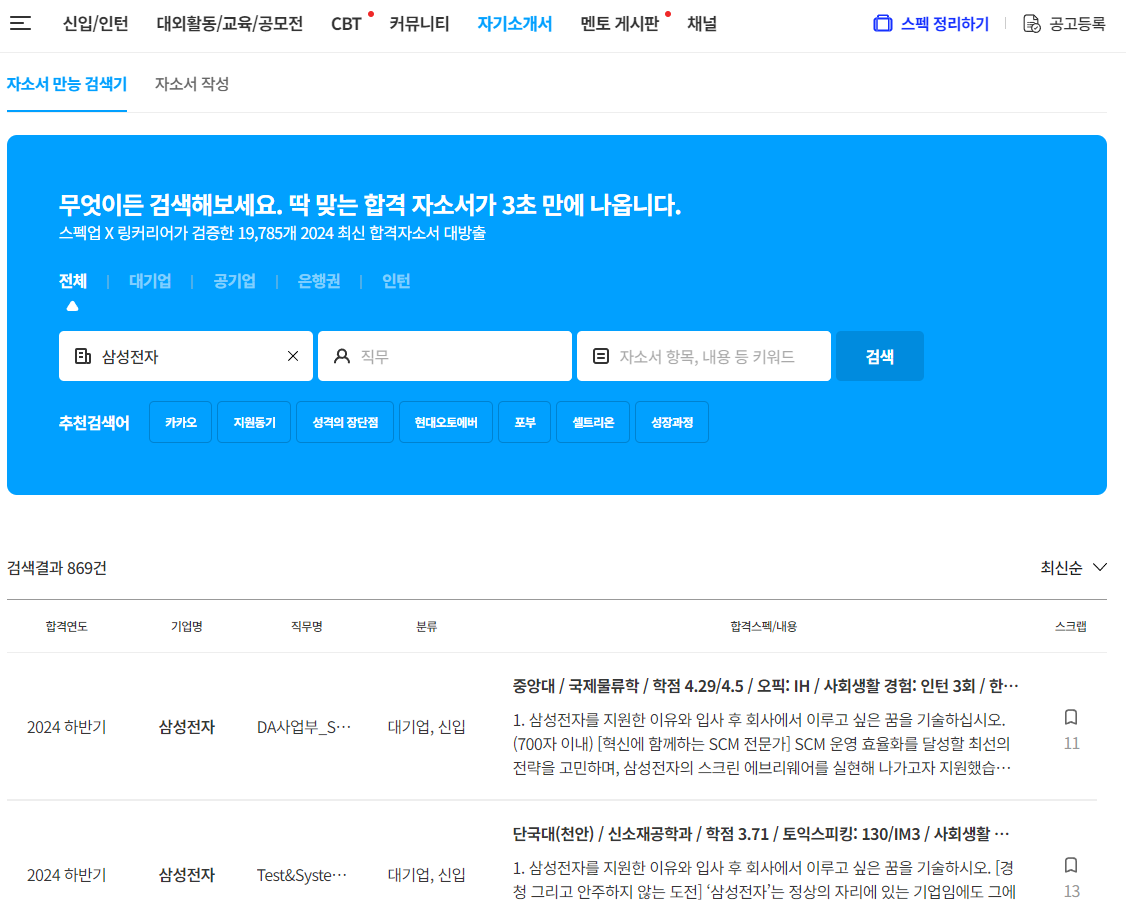Focus the 직무 input field
The image size is (1126, 903).
pos(445,356)
